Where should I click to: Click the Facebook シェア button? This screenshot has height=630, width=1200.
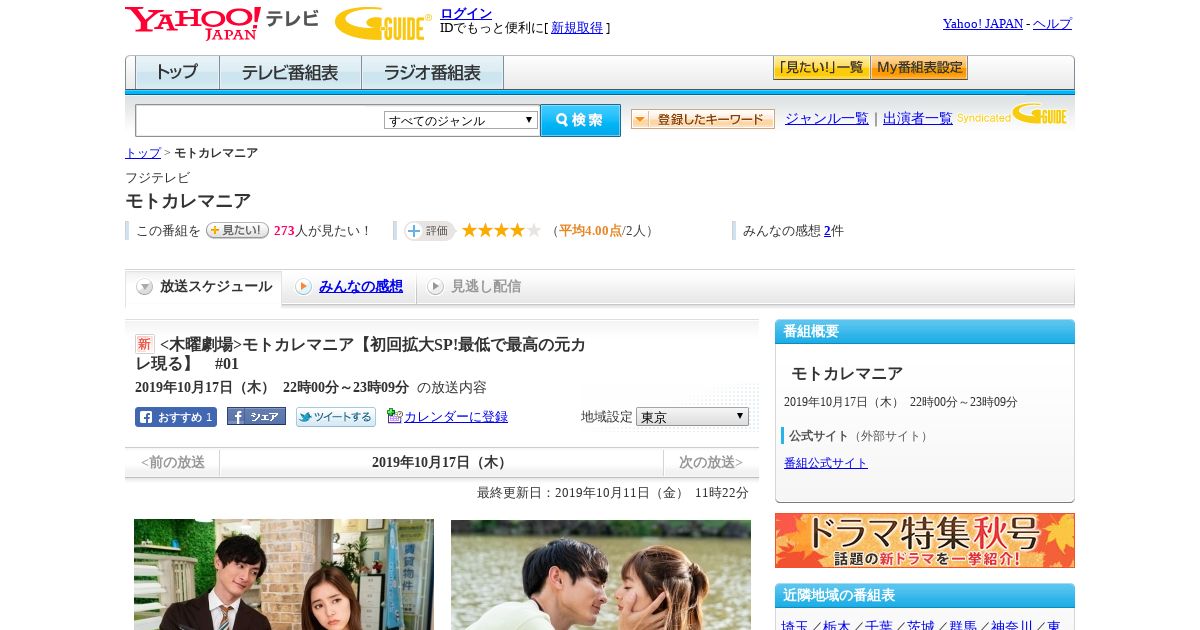[256, 417]
